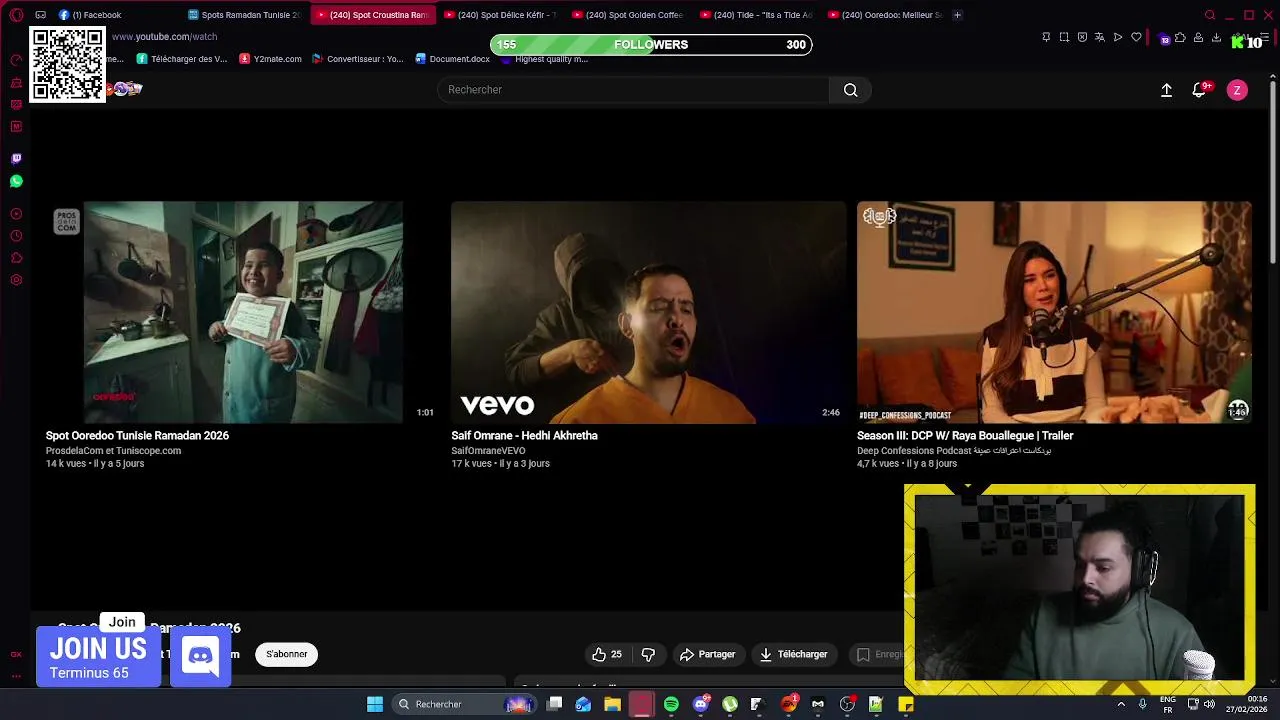This screenshot has width=1280, height=720.
Task: Click the YouTube upload/create icon
Action: (1166, 90)
